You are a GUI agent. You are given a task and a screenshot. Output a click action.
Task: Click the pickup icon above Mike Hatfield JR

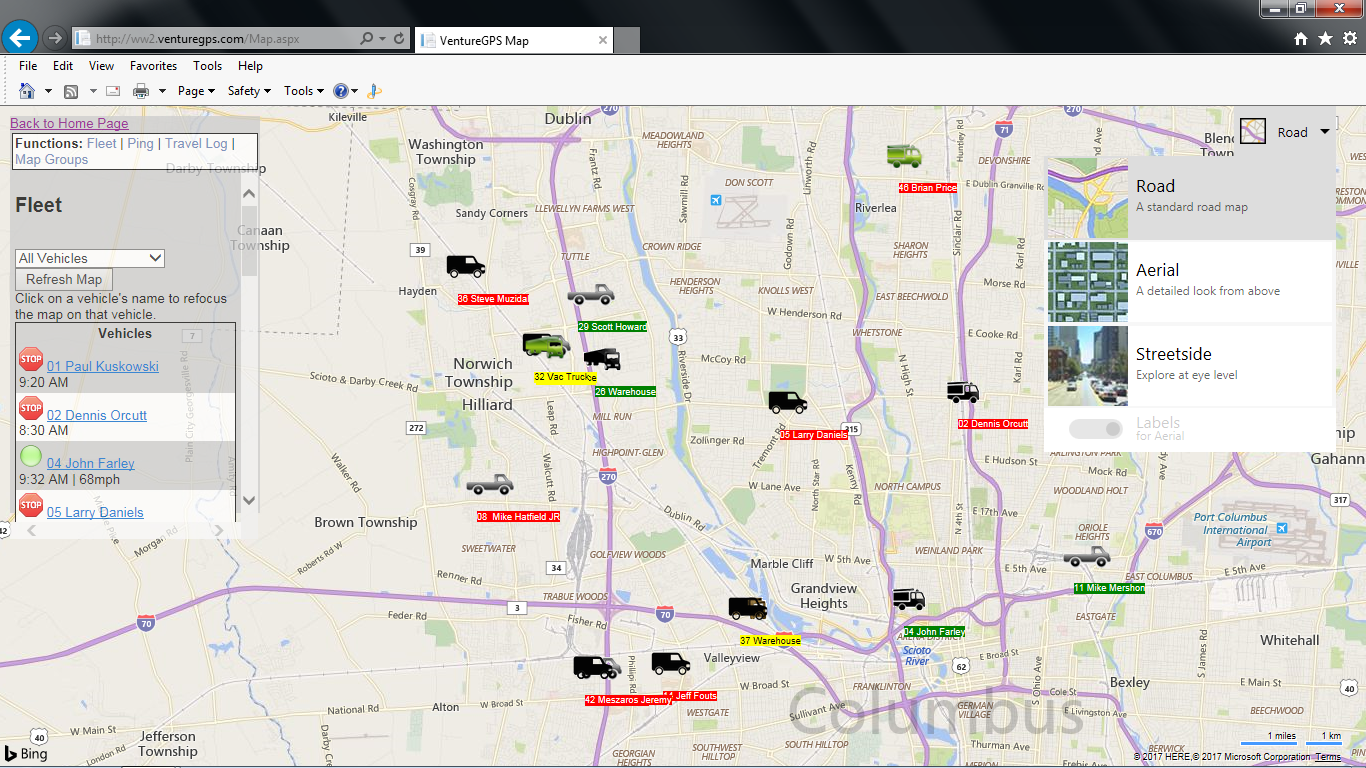coord(489,485)
